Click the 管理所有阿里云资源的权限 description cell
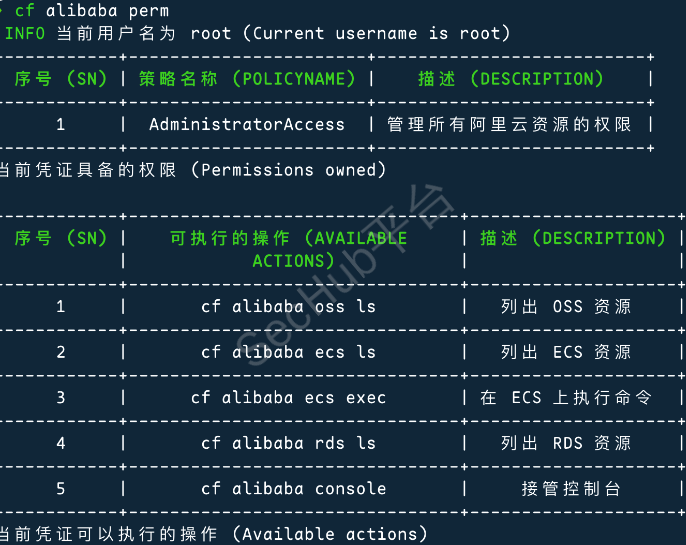 [510, 124]
